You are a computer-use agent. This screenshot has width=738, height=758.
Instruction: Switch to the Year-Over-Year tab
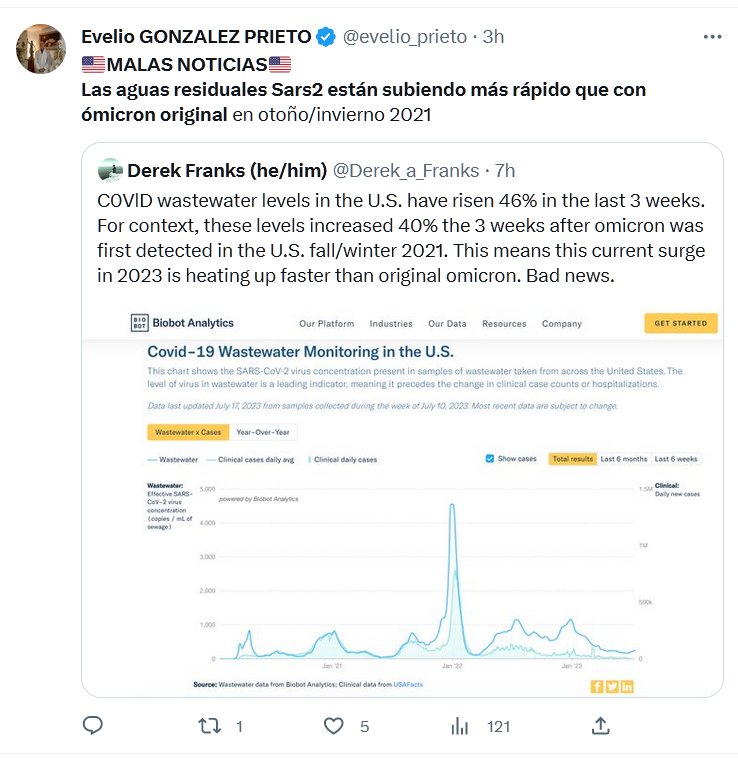pyautogui.click(x=263, y=432)
